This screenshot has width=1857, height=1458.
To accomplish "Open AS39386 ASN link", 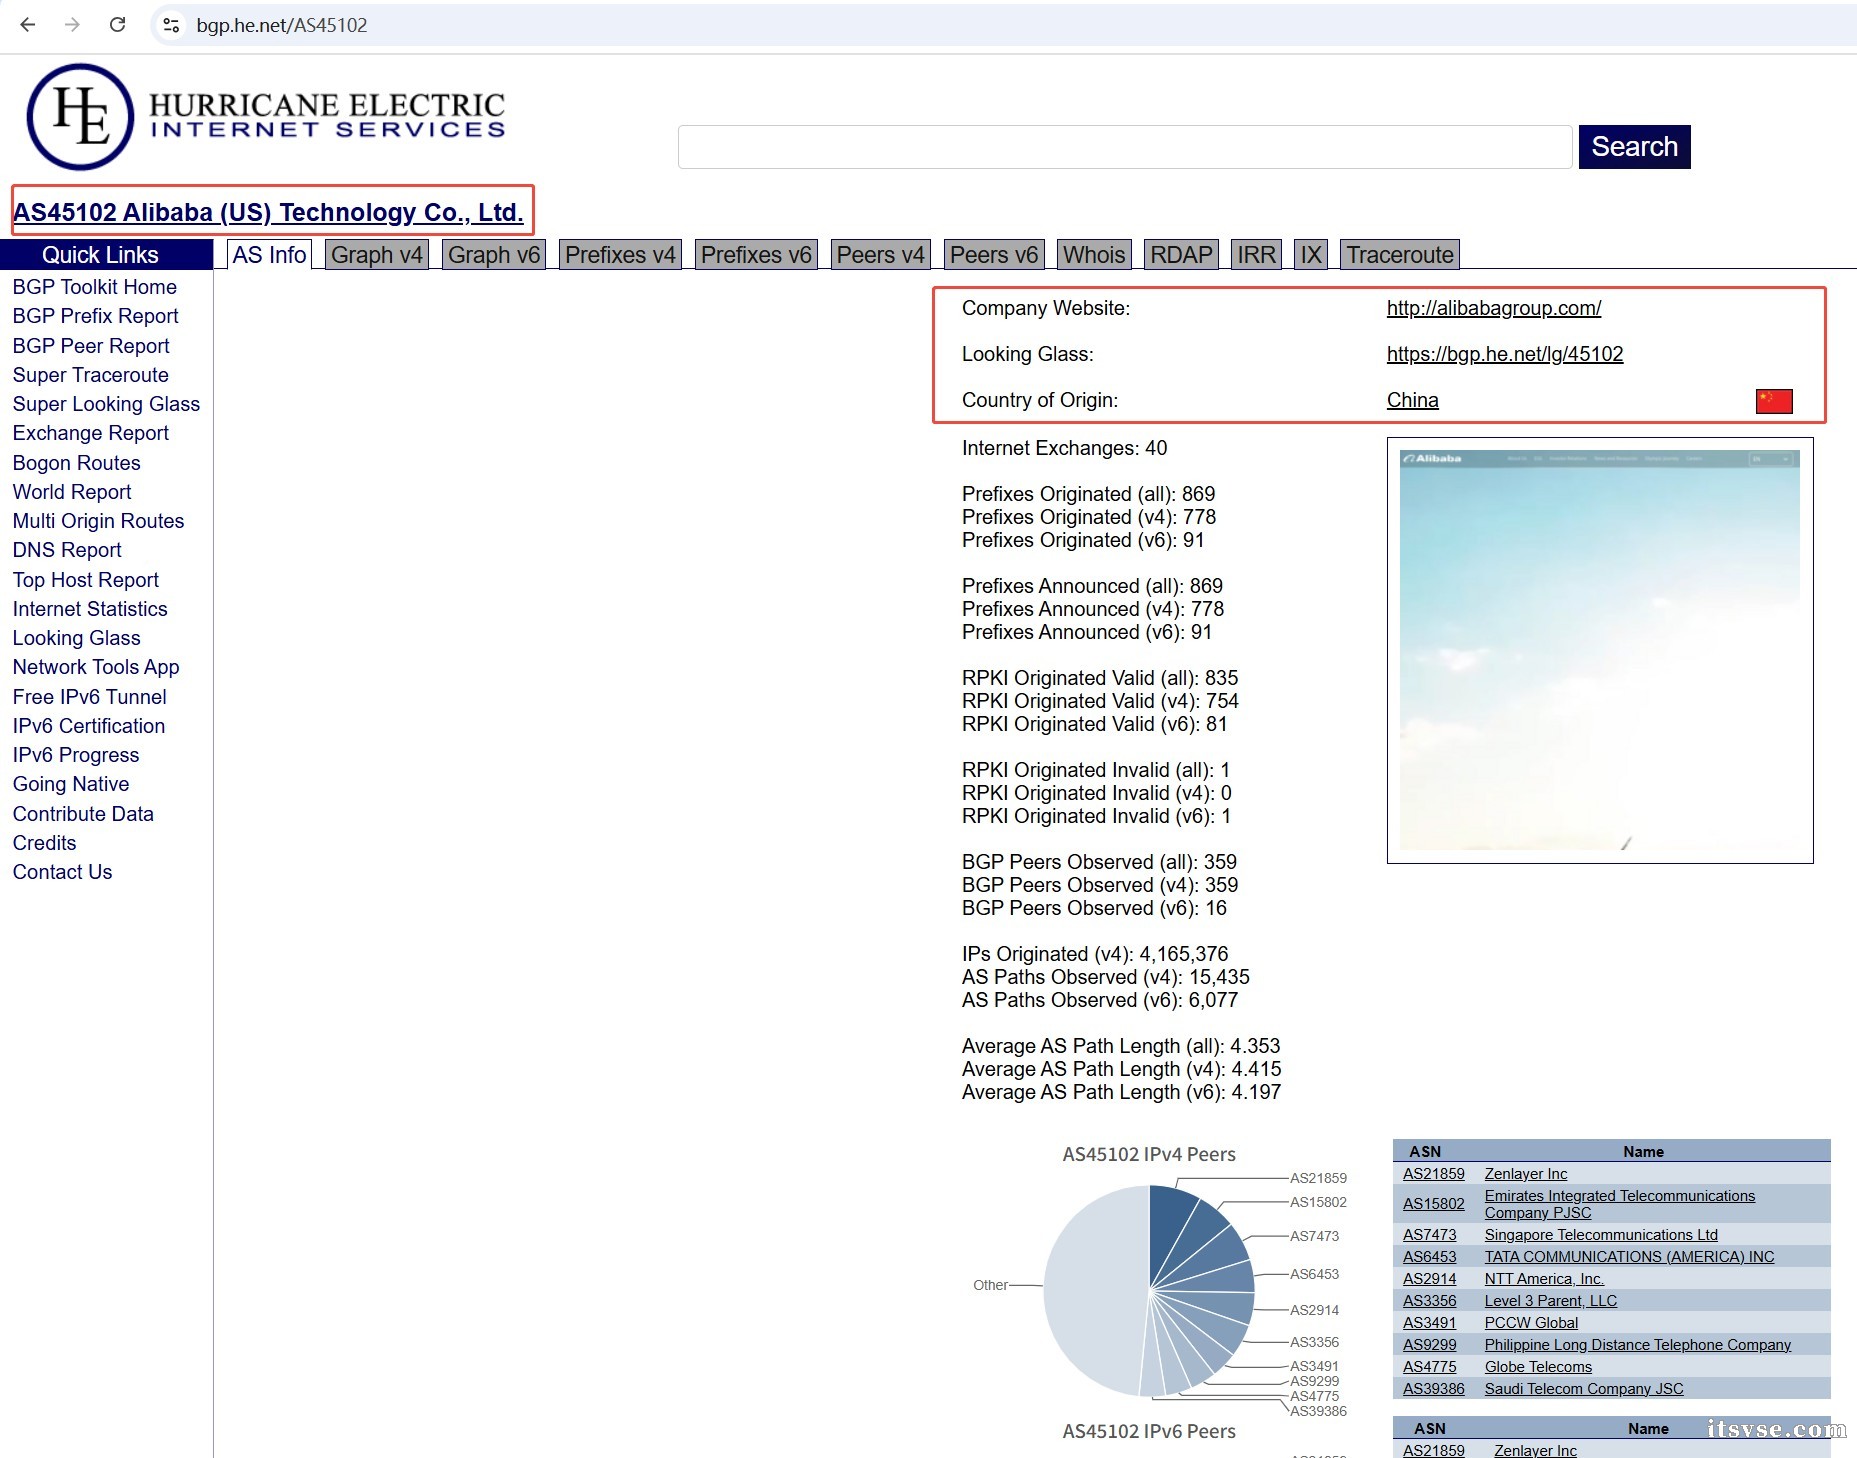I will (1434, 1389).
